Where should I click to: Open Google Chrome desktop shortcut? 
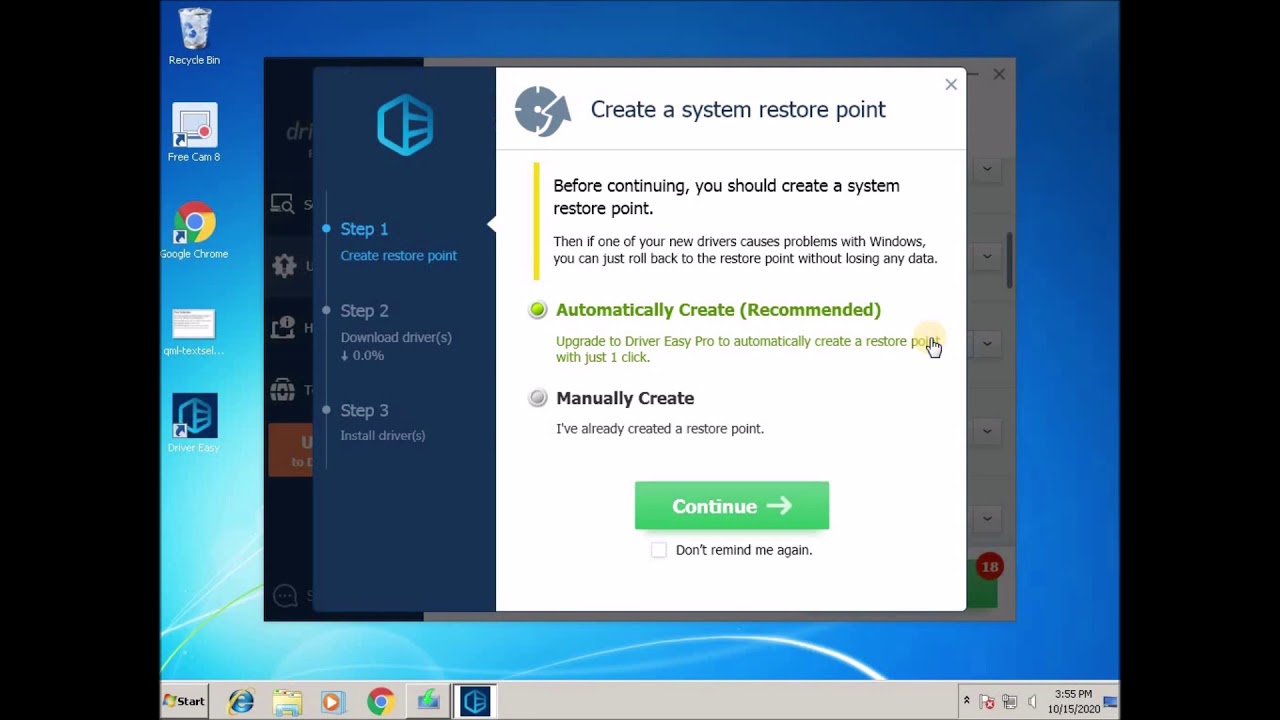pos(194,231)
